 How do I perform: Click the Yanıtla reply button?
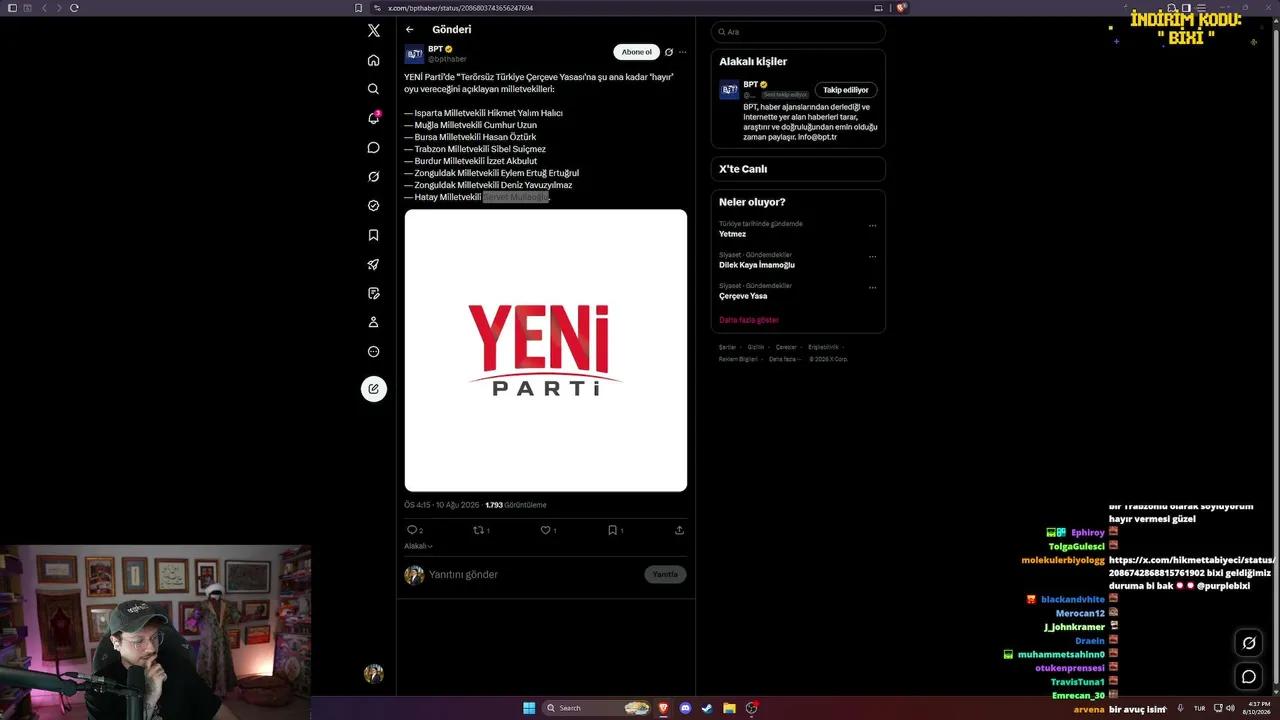coord(665,575)
